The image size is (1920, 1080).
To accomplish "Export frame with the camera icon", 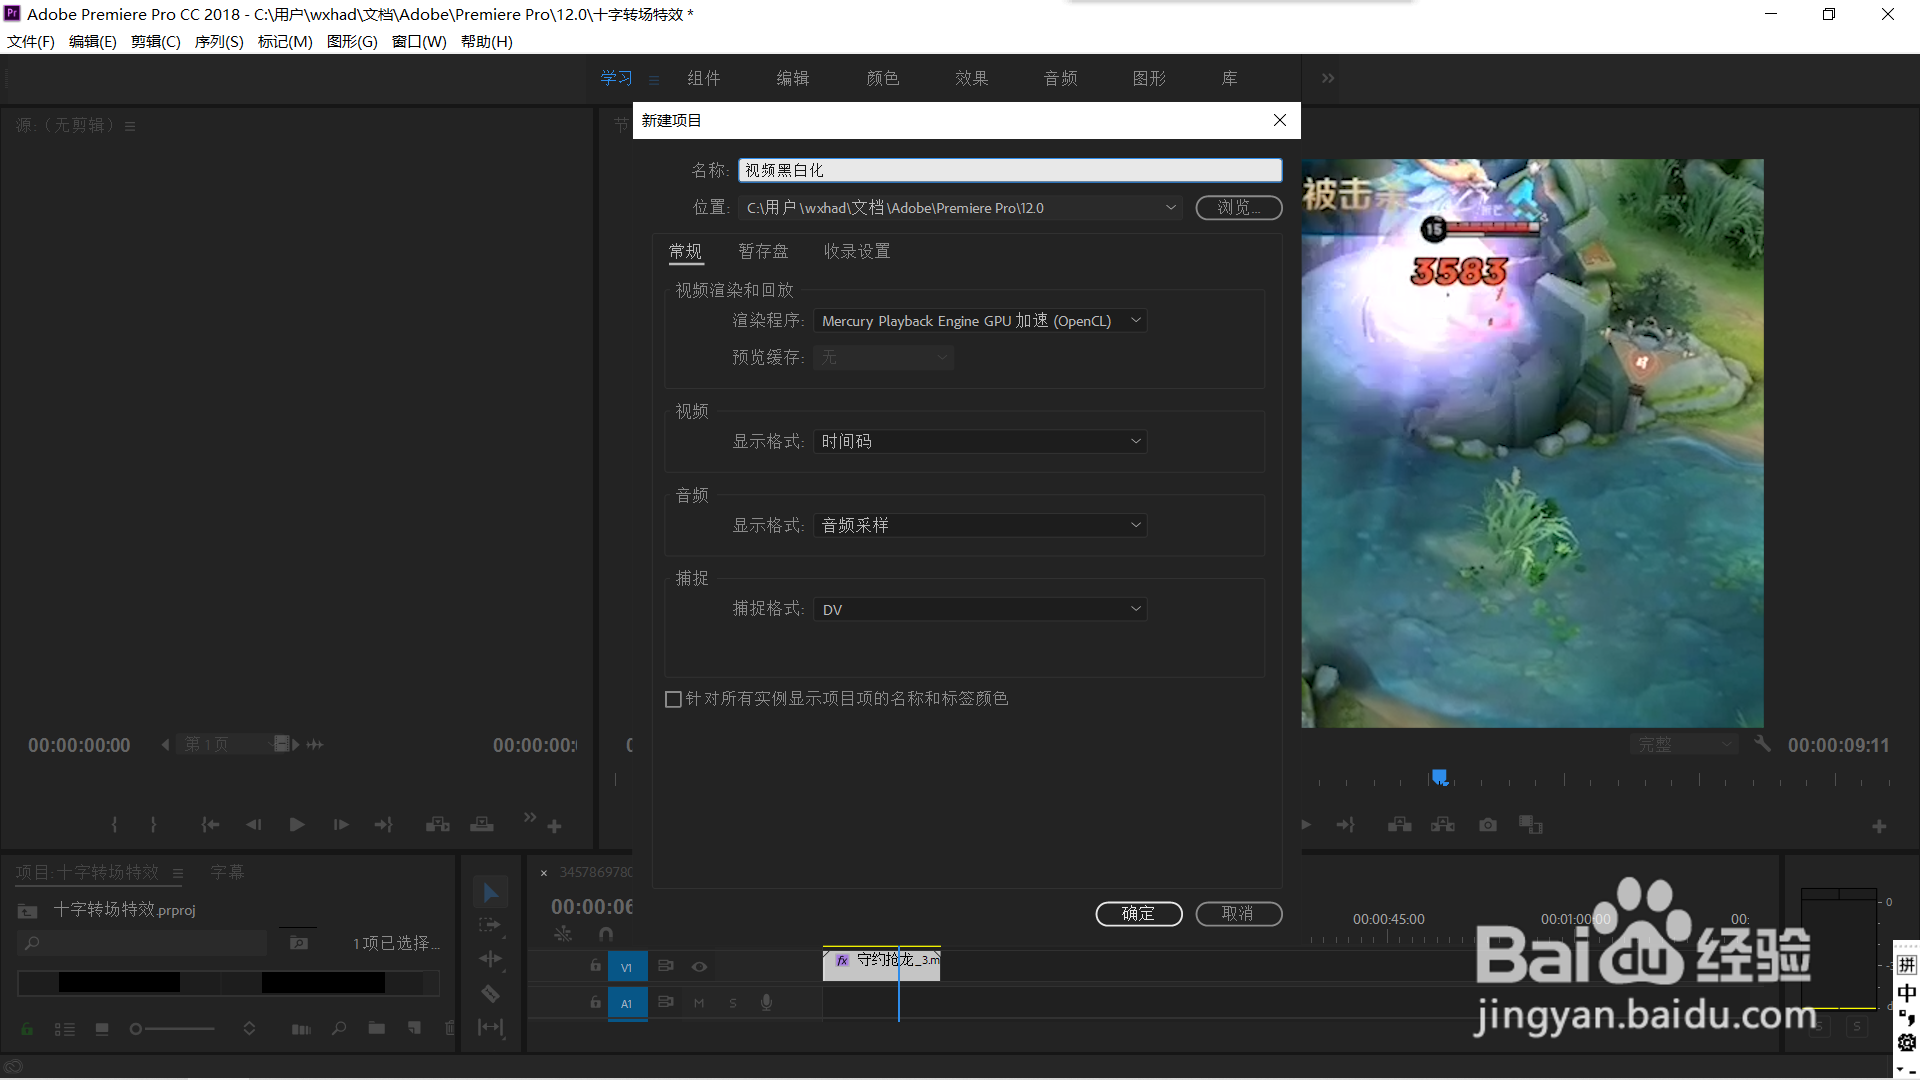I will coord(1488,825).
